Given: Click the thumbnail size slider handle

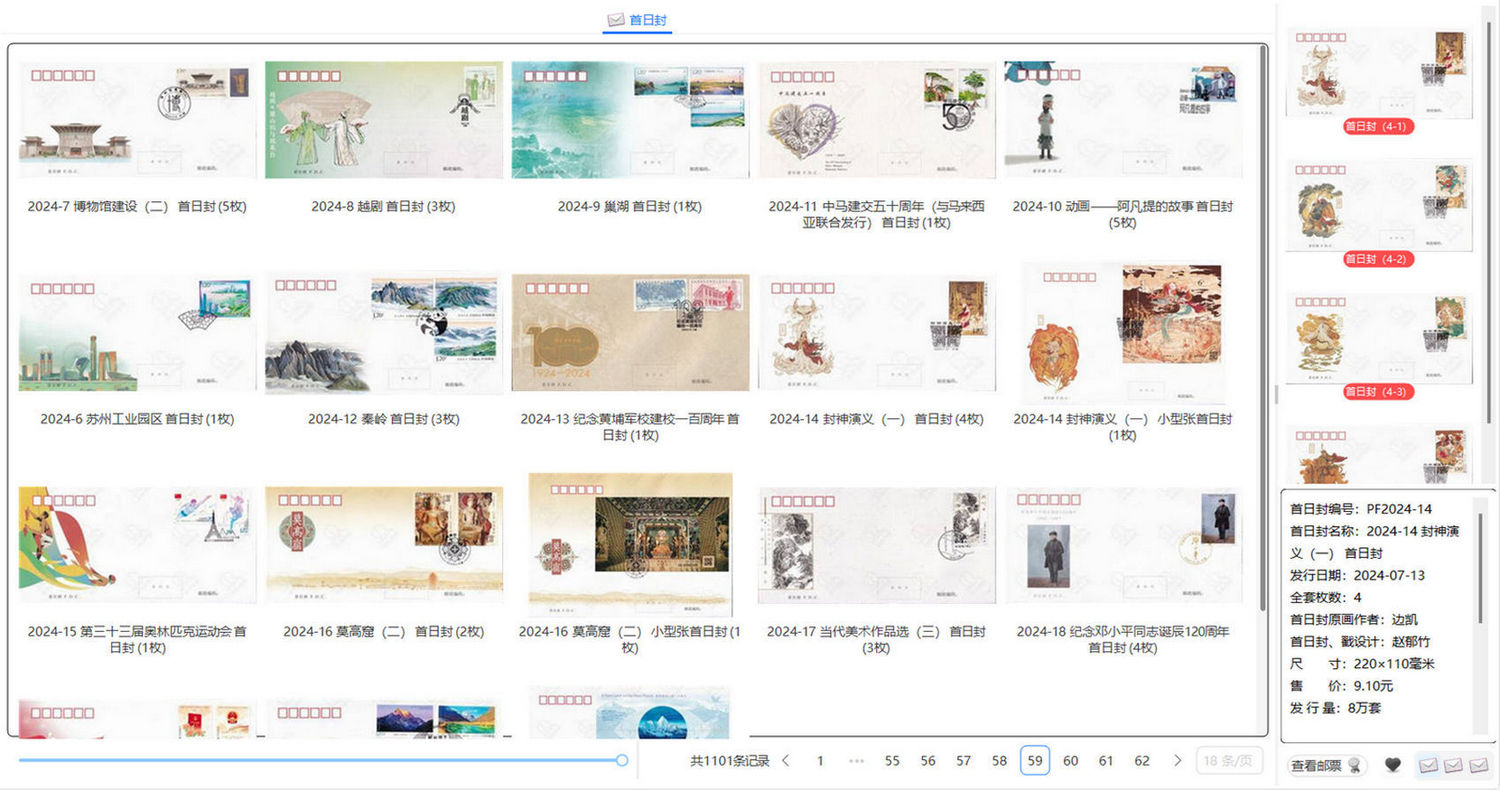Looking at the screenshot, I should coord(622,761).
